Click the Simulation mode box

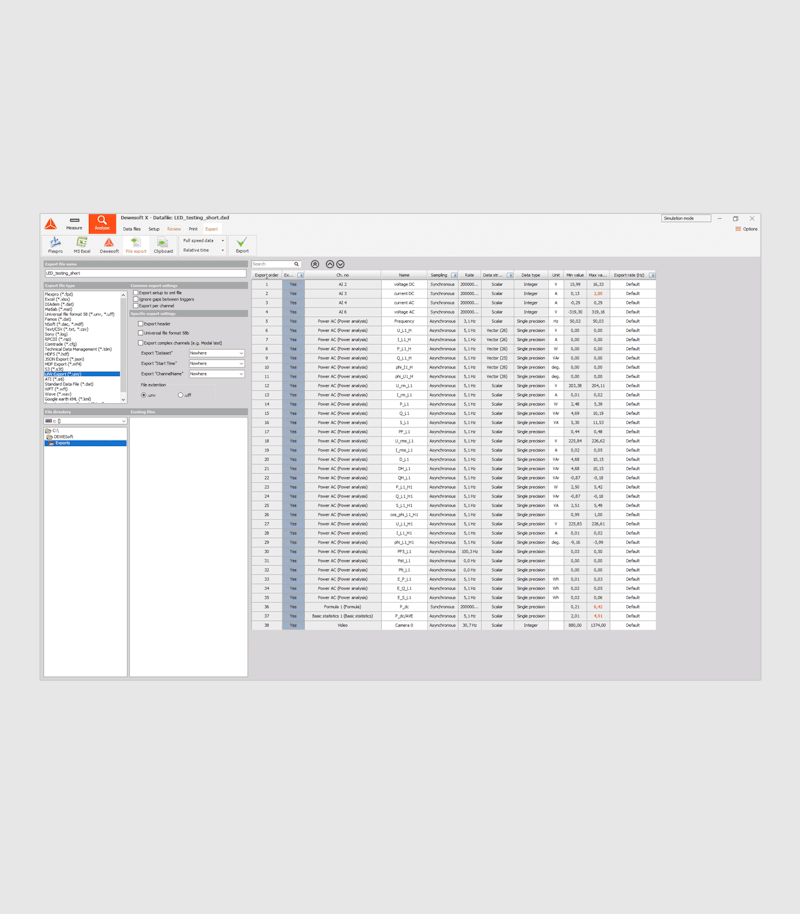point(686,218)
